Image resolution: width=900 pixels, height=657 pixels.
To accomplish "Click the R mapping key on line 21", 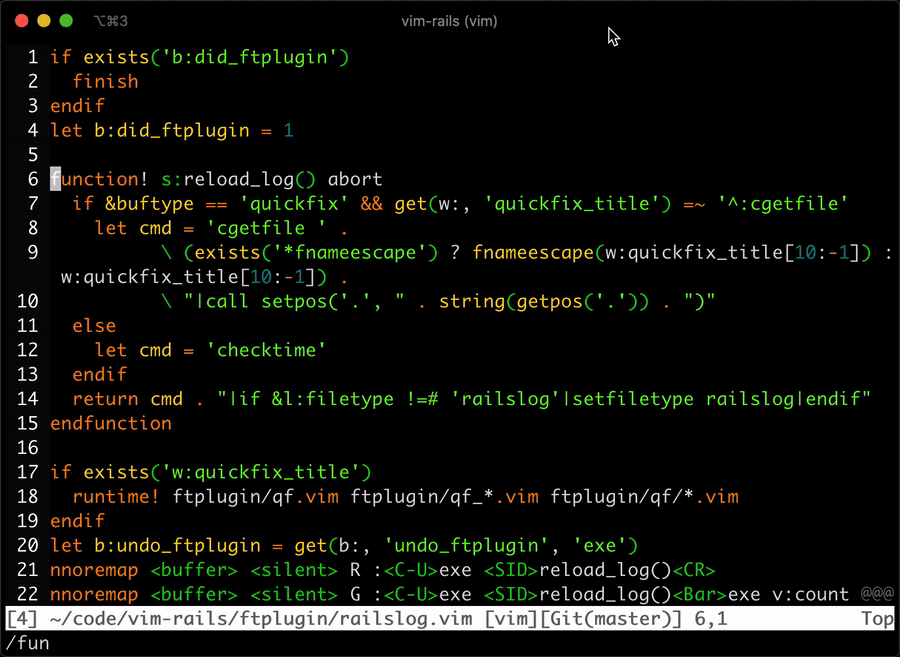I will (x=355, y=570).
